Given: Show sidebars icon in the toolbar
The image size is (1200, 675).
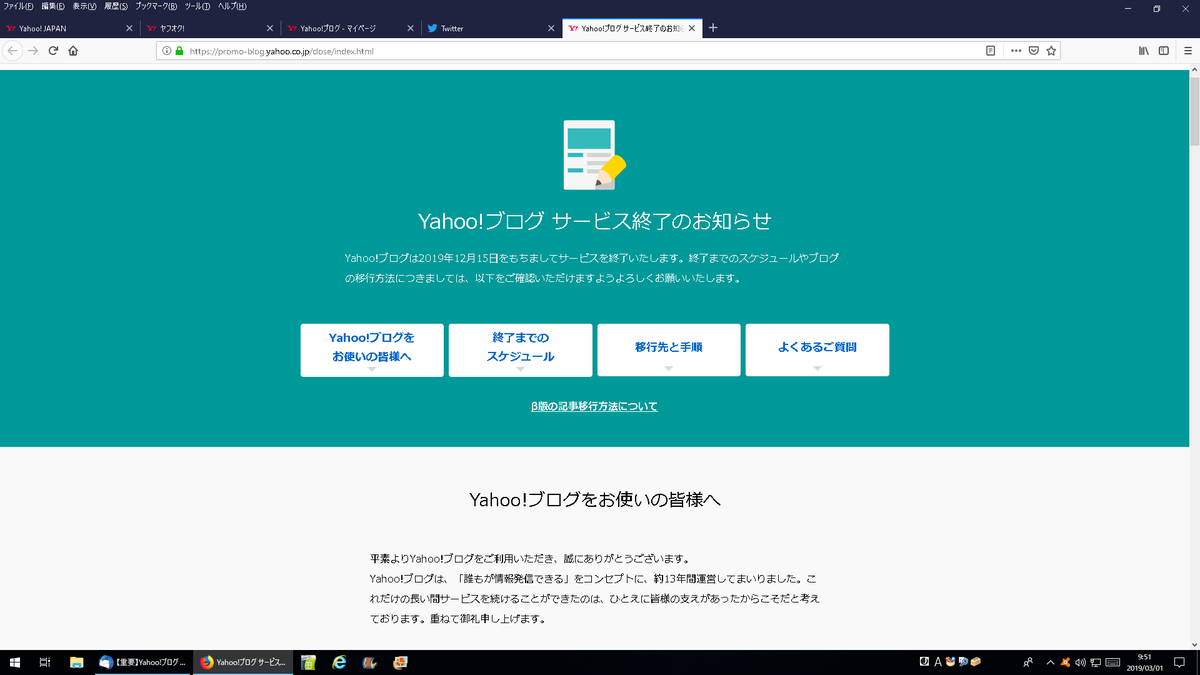Looking at the screenshot, I should pos(1163,50).
